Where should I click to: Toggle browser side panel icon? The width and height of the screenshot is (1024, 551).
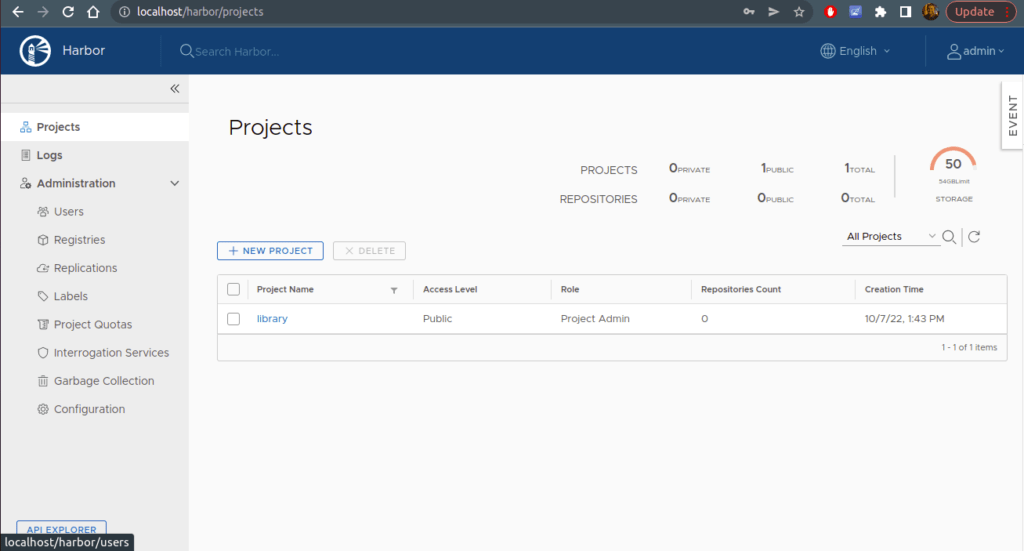click(905, 12)
